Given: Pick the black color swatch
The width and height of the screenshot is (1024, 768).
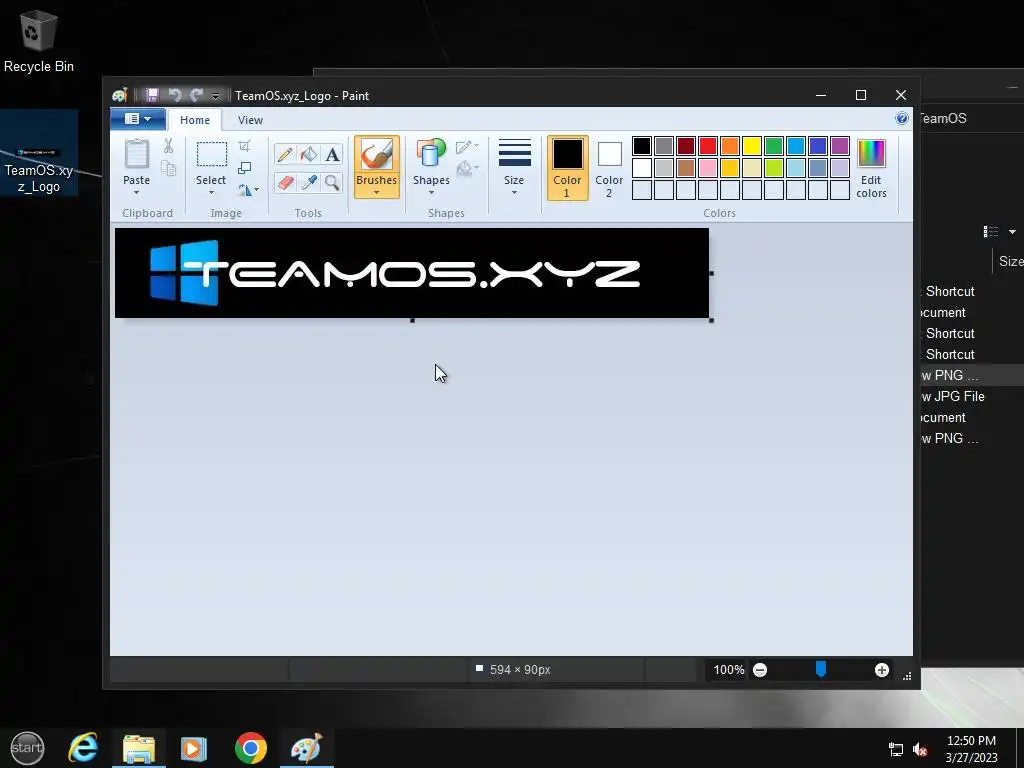Looking at the screenshot, I should [642, 146].
